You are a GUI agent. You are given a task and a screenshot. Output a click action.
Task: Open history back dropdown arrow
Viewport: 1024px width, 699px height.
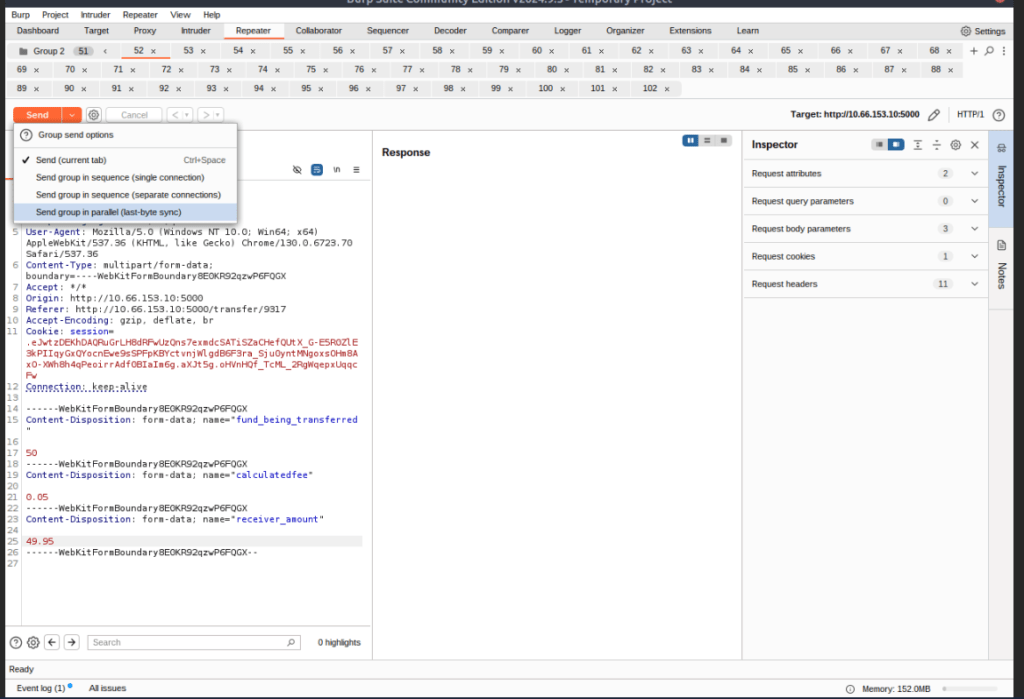tap(187, 115)
